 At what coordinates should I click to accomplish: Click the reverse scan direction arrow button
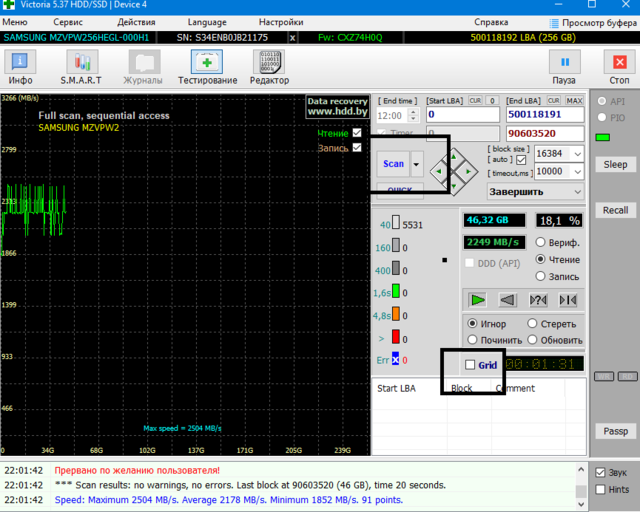(508, 299)
